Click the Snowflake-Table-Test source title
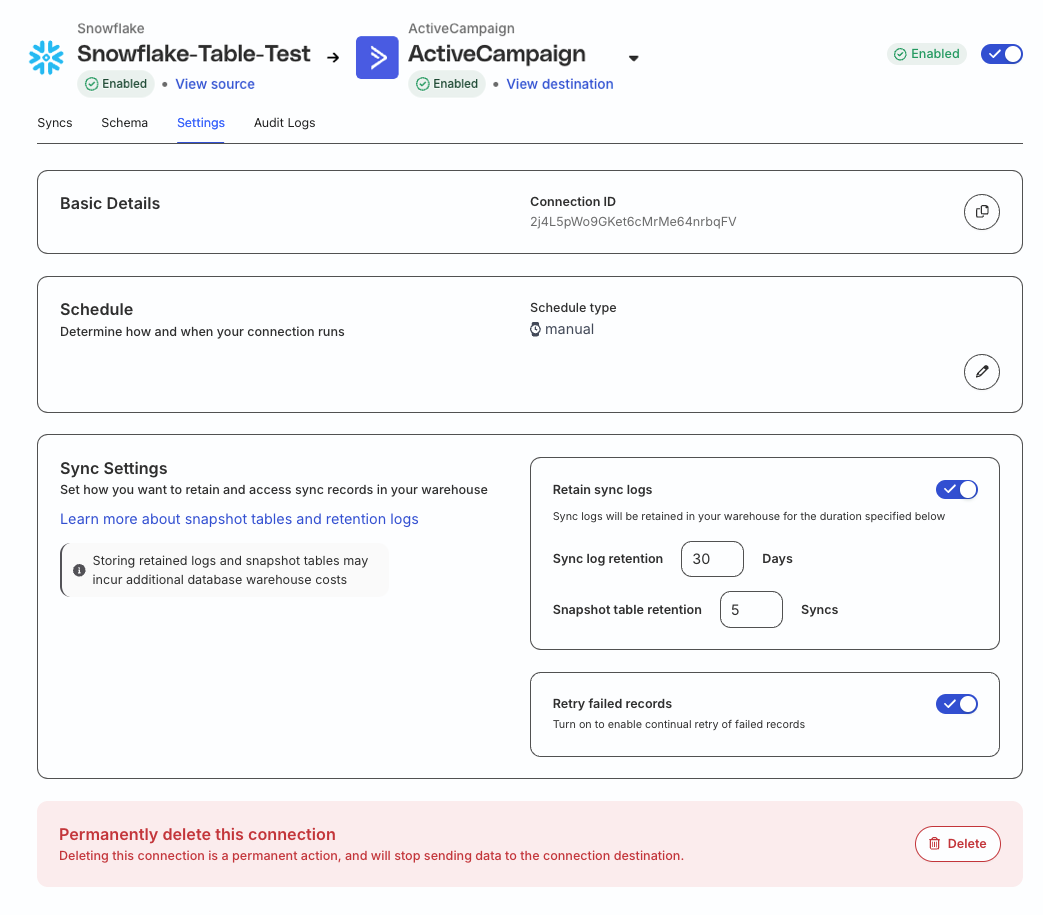Image resolution: width=1043 pixels, height=915 pixels. pos(194,54)
